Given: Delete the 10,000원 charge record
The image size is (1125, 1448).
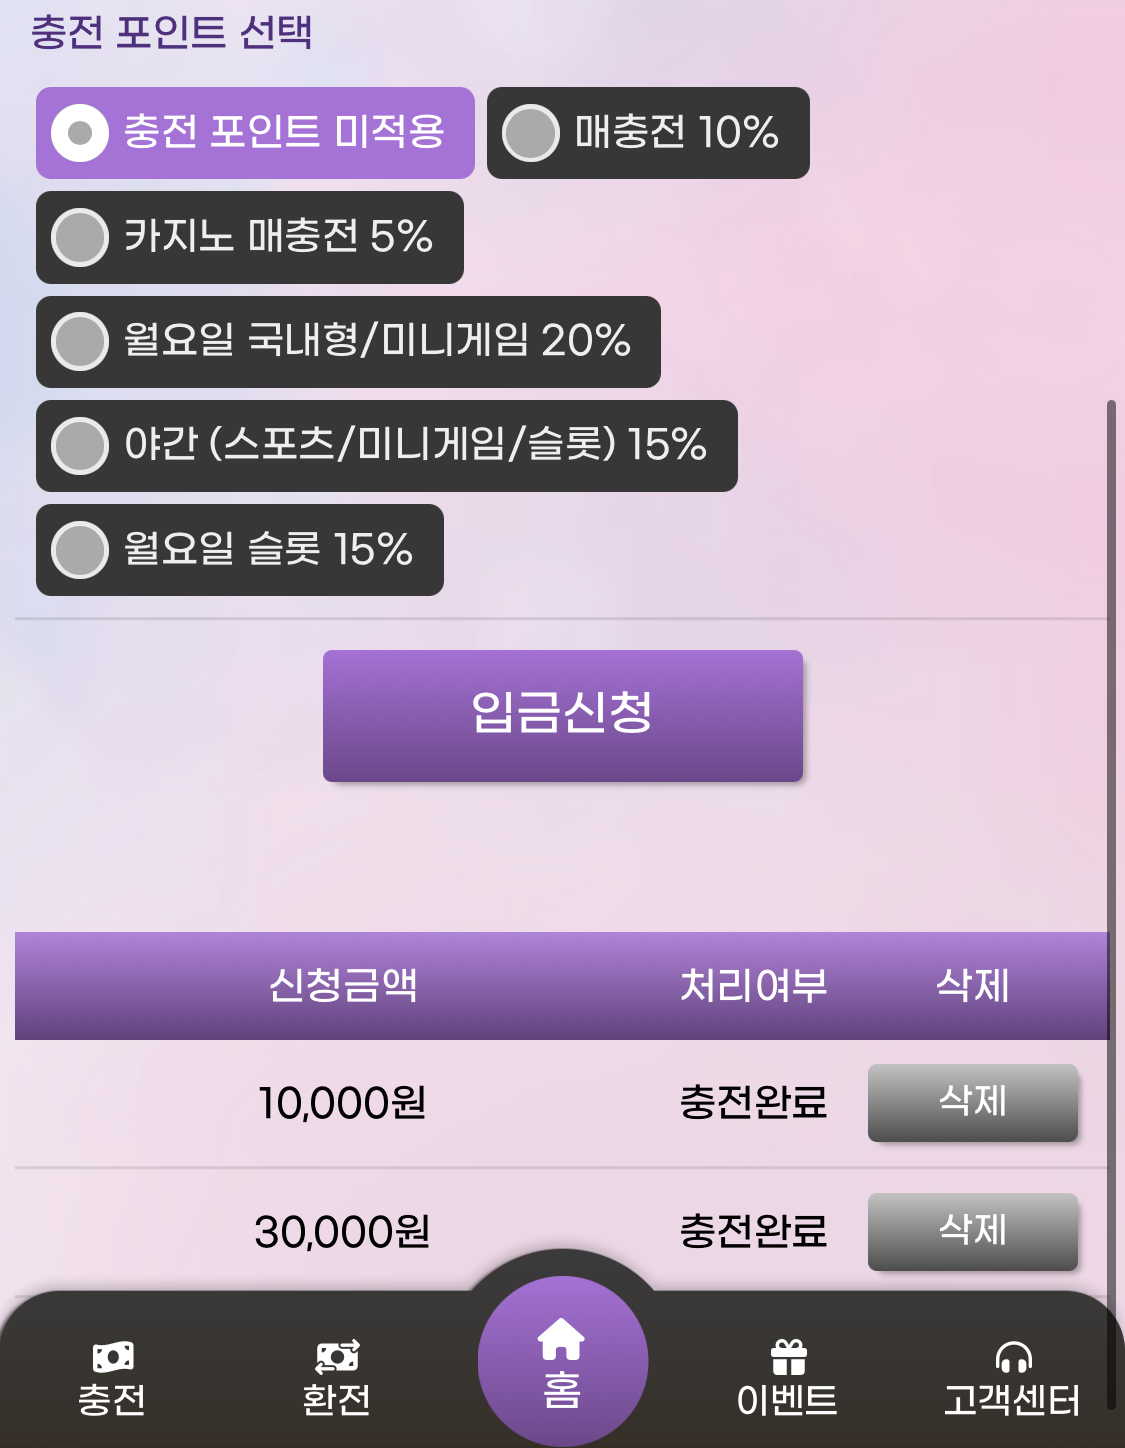Looking at the screenshot, I should tap(973, 1102).
